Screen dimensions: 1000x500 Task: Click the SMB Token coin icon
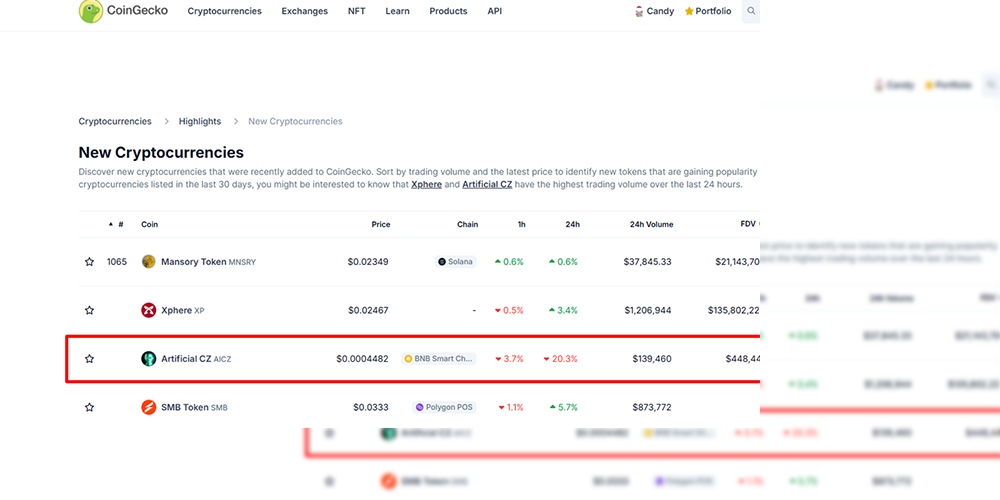coord(149,408)
